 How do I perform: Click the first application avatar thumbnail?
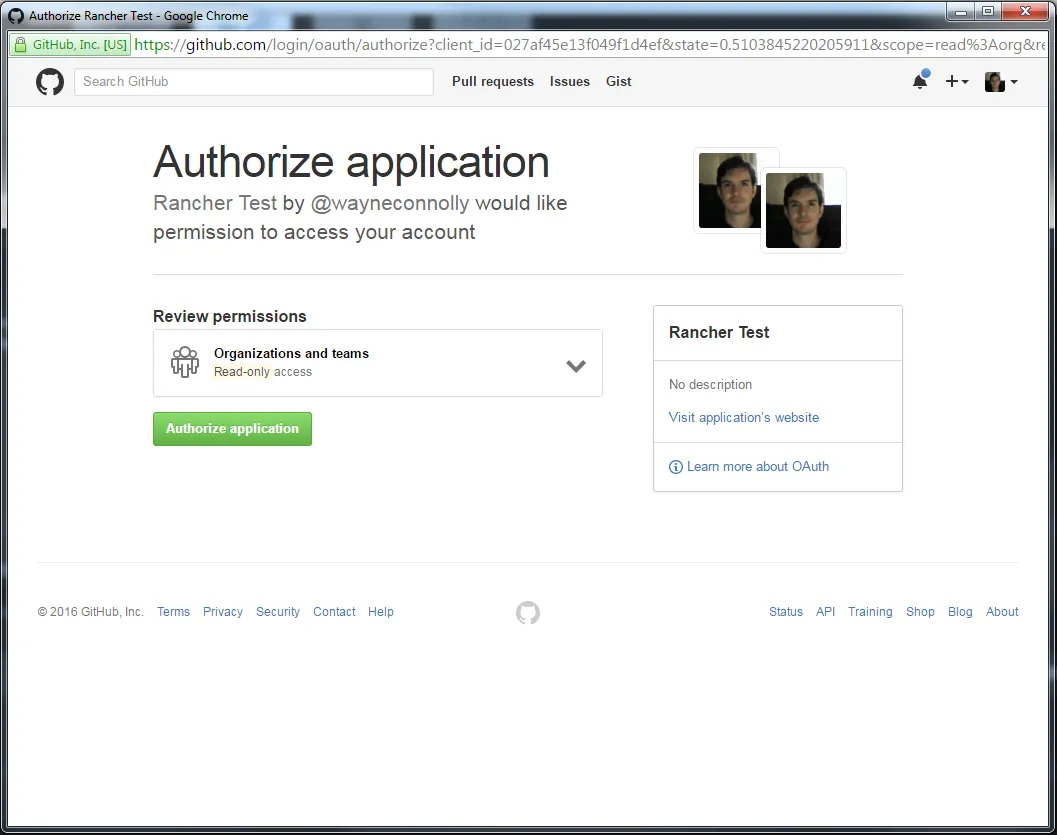coord(729,191)
